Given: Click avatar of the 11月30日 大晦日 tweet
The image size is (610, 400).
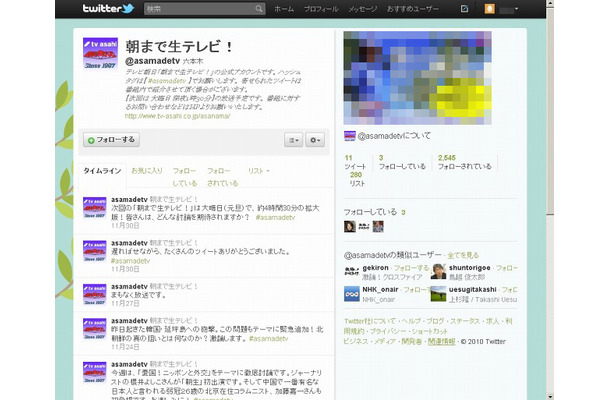Looking at the screenshot, I should pyautogui.click(x=95, y=207).
